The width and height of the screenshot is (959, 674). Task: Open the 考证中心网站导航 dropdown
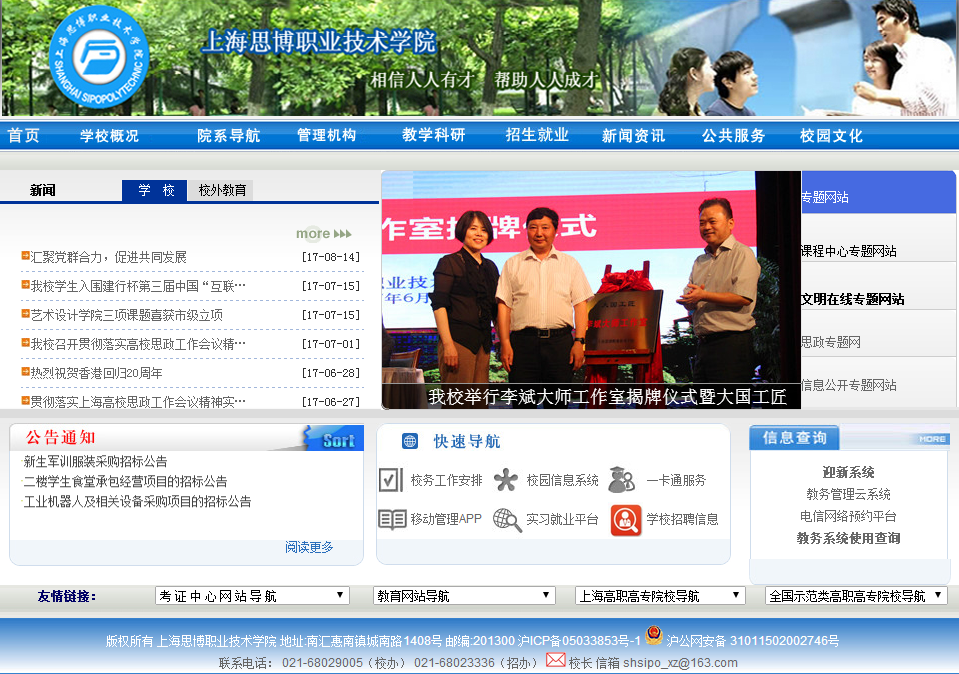(252, 596)
